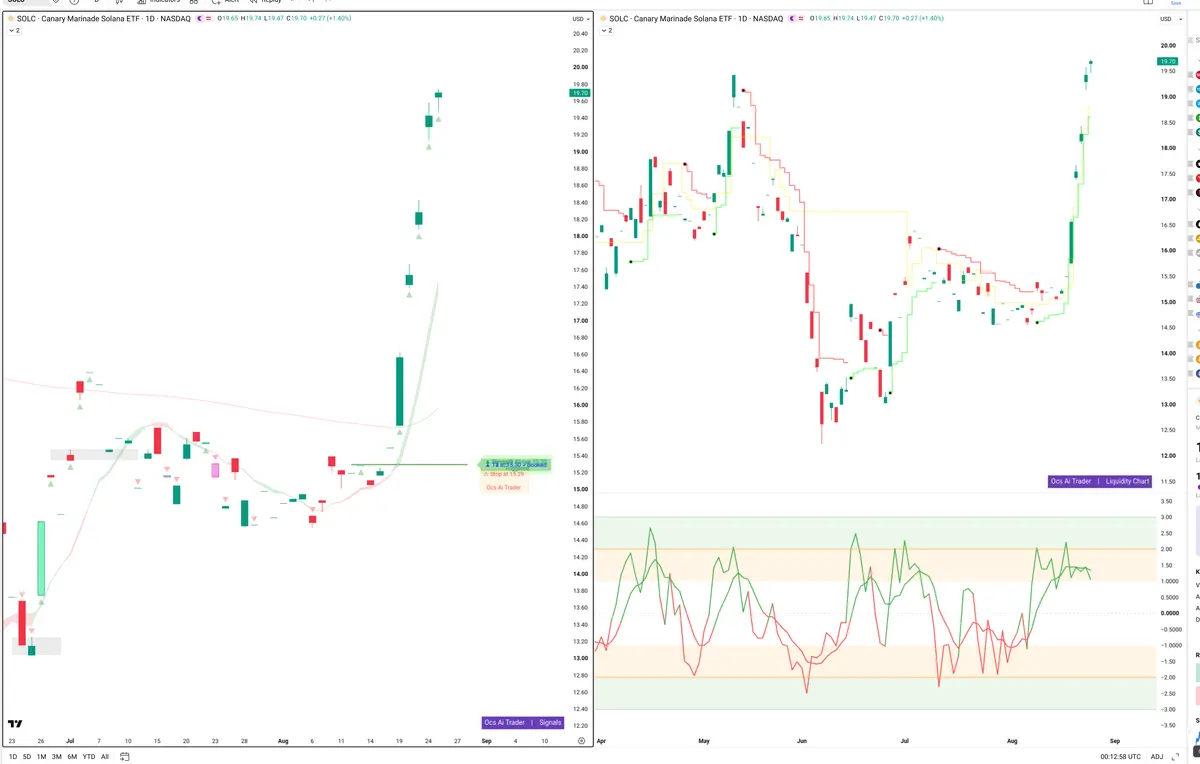This screenshot has height=764, width=1200.
Task: Click the 19.70 price tag on left axis
Action: click(x=579, y=93)
